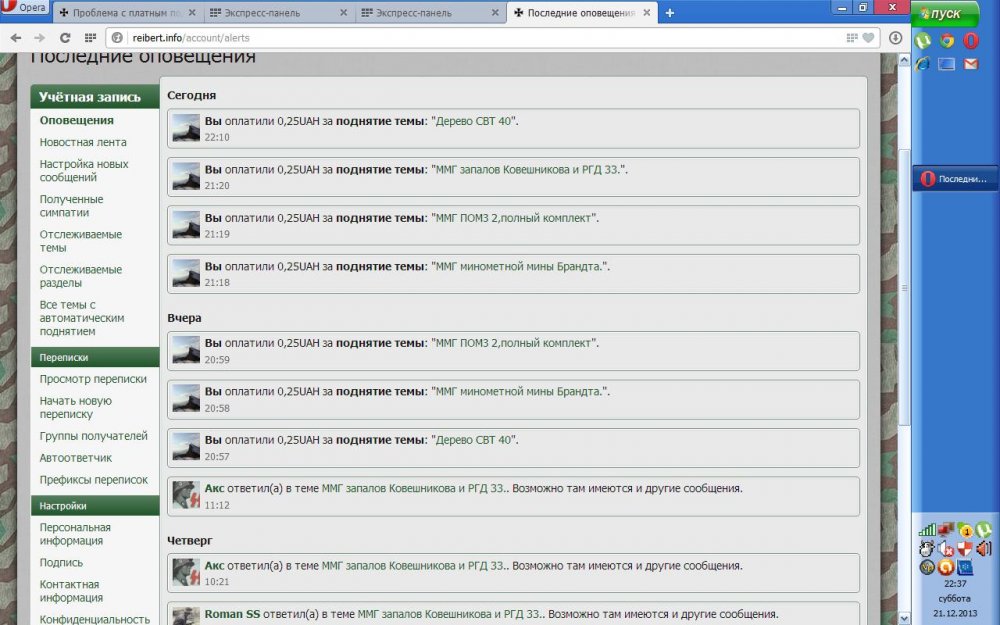The image size is (1000, 625).
Task: Launch Opera from quick launch
Action: pos(971,41)
